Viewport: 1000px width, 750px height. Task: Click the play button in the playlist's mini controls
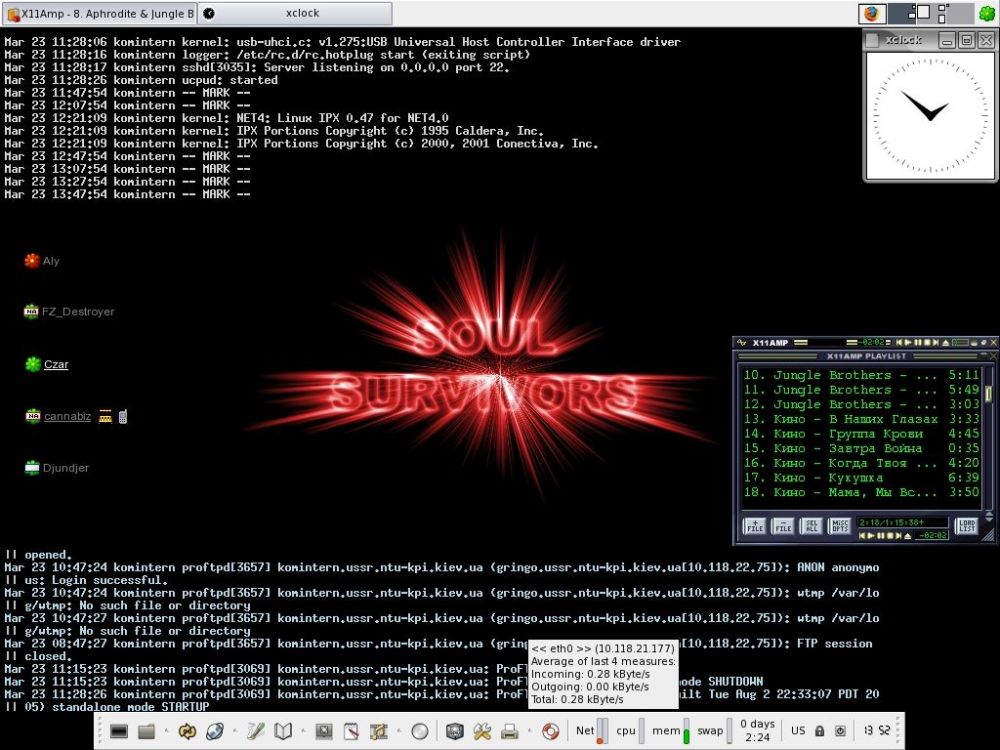871,536
